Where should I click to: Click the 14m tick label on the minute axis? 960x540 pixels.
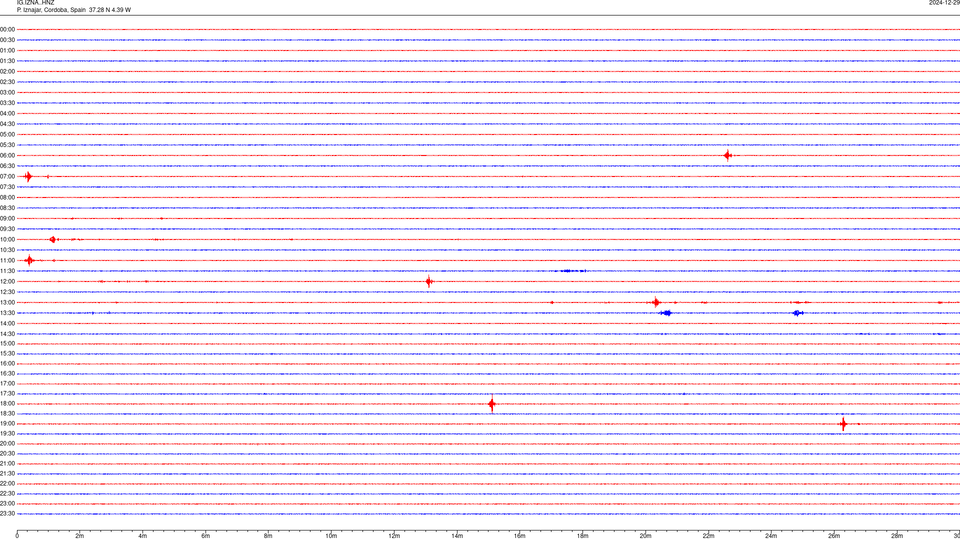457,536
